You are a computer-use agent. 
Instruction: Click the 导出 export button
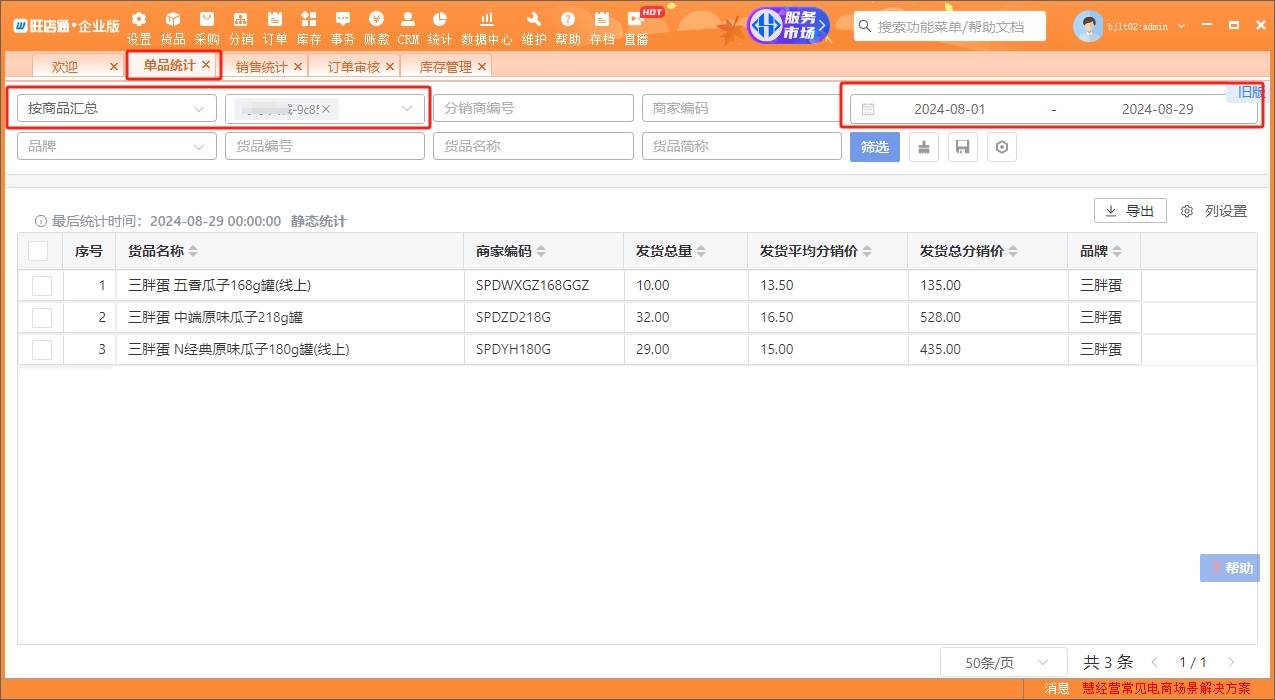point(1130,211)
